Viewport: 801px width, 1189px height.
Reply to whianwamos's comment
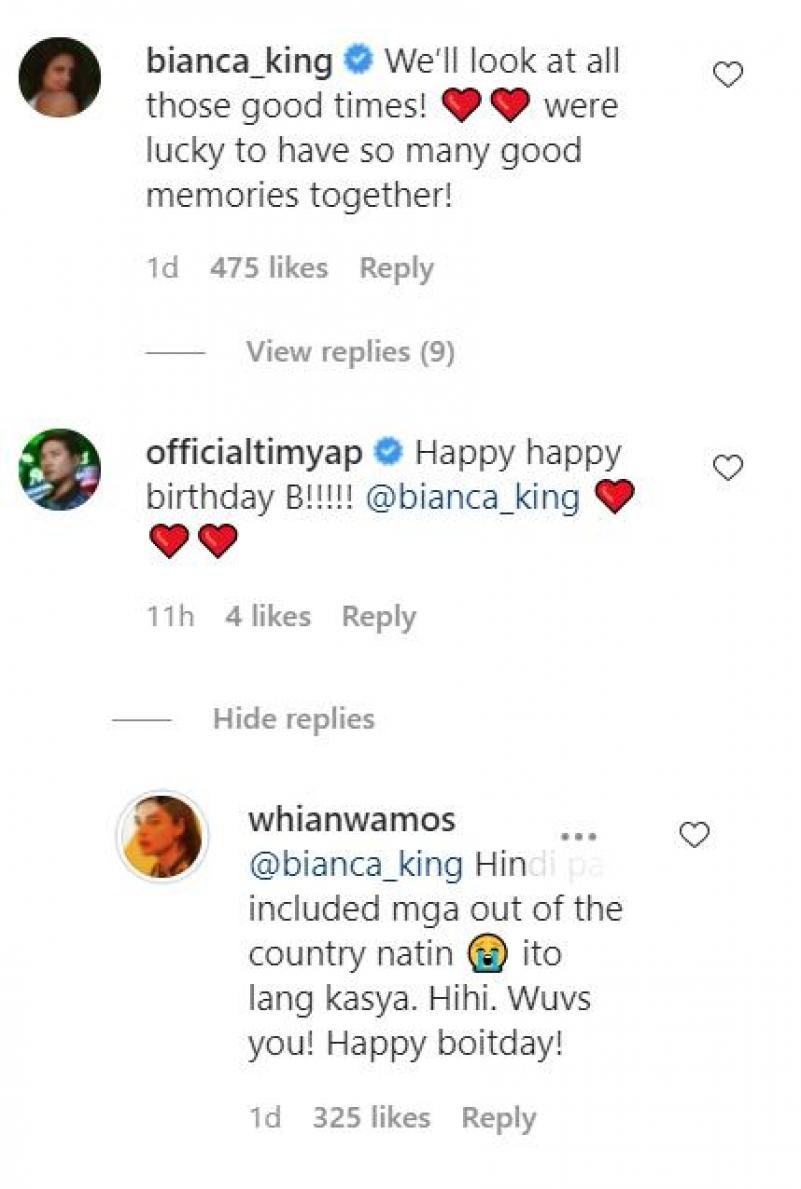coord(498,1117)
